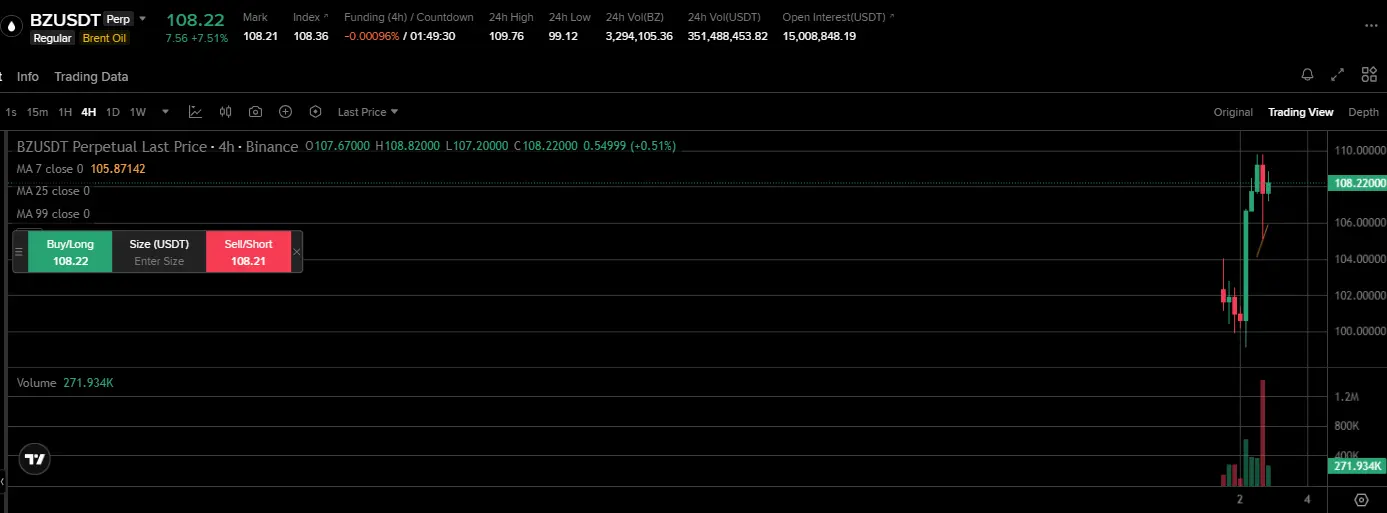Click the Sell/Short 108.21 button

[248, 251]
